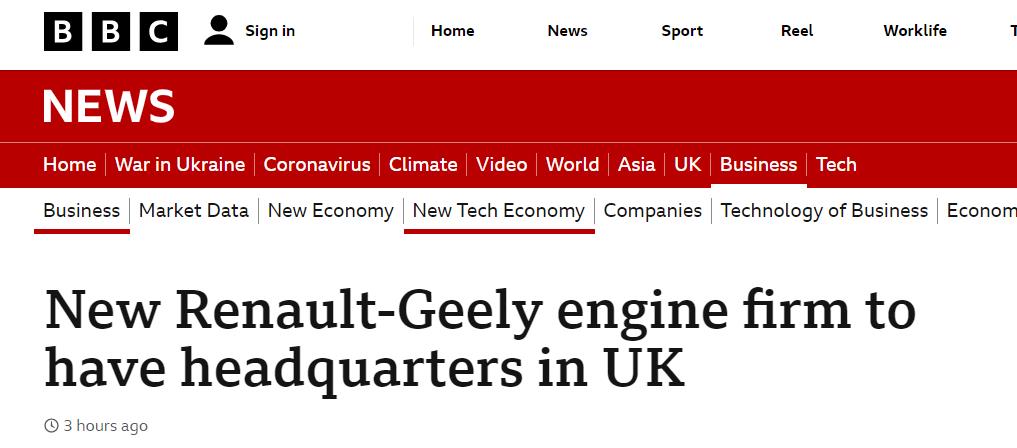This screenshot has width=1017, height=448.
Task: Click the Sign in person icon
Action: [218, 31]
